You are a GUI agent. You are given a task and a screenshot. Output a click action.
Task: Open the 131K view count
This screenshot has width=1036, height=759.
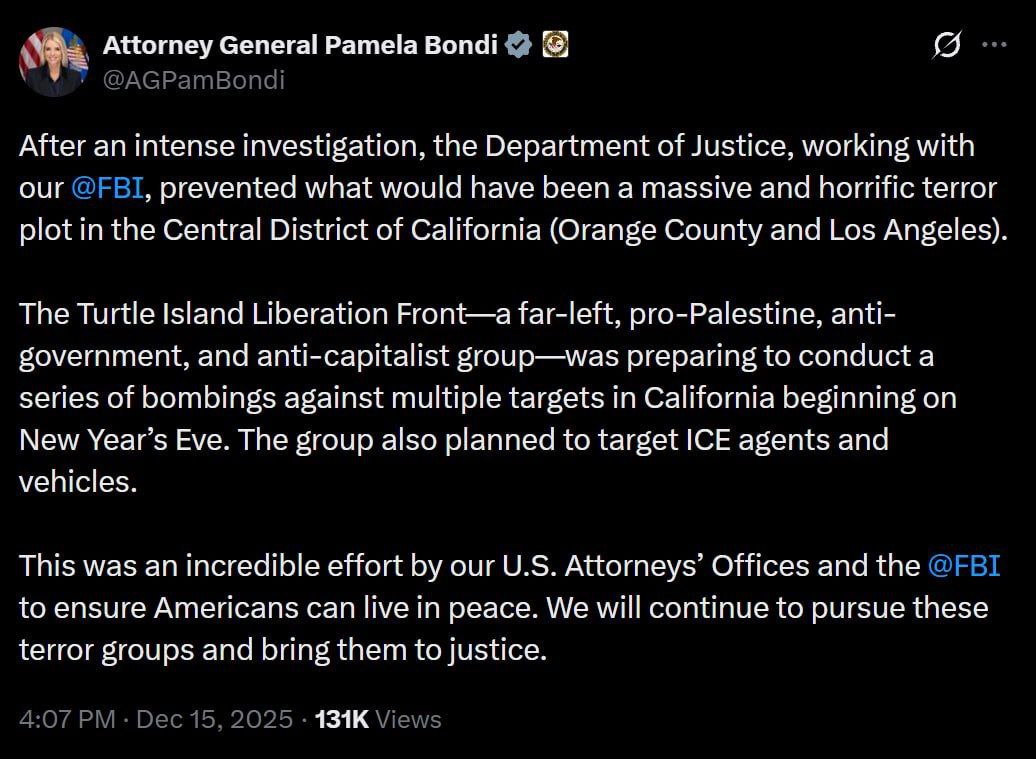[x=342, y=719]
